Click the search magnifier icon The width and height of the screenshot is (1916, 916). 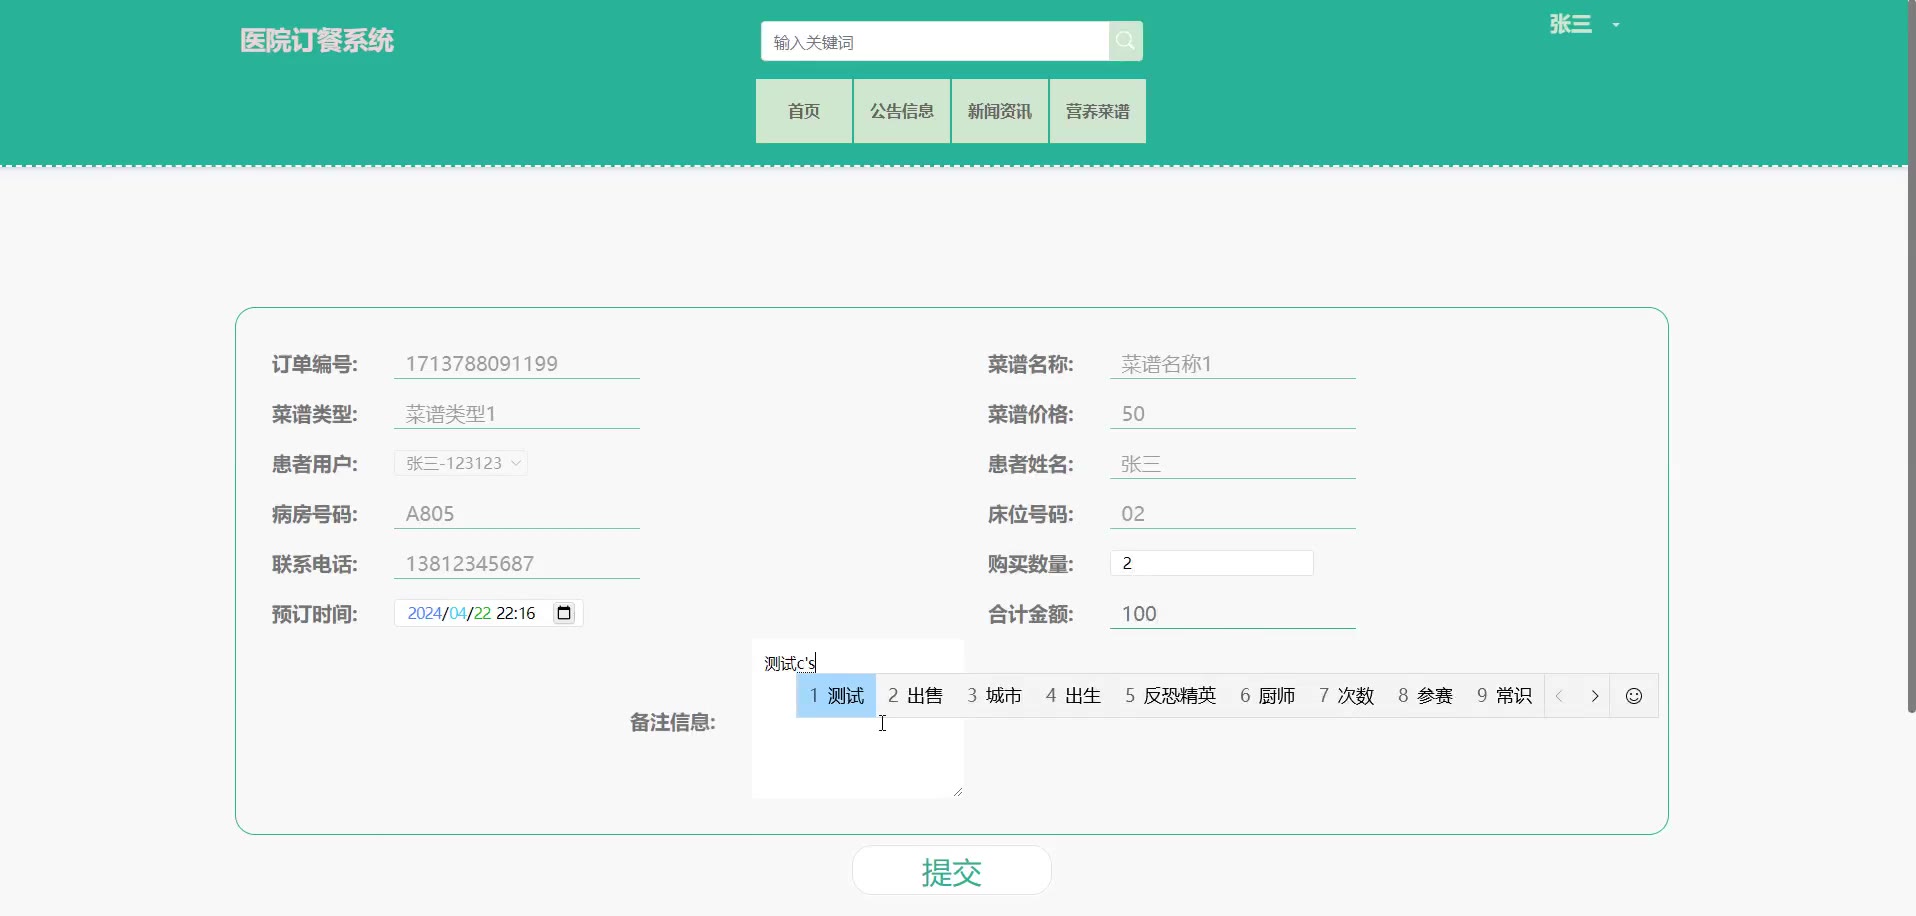1125,41
